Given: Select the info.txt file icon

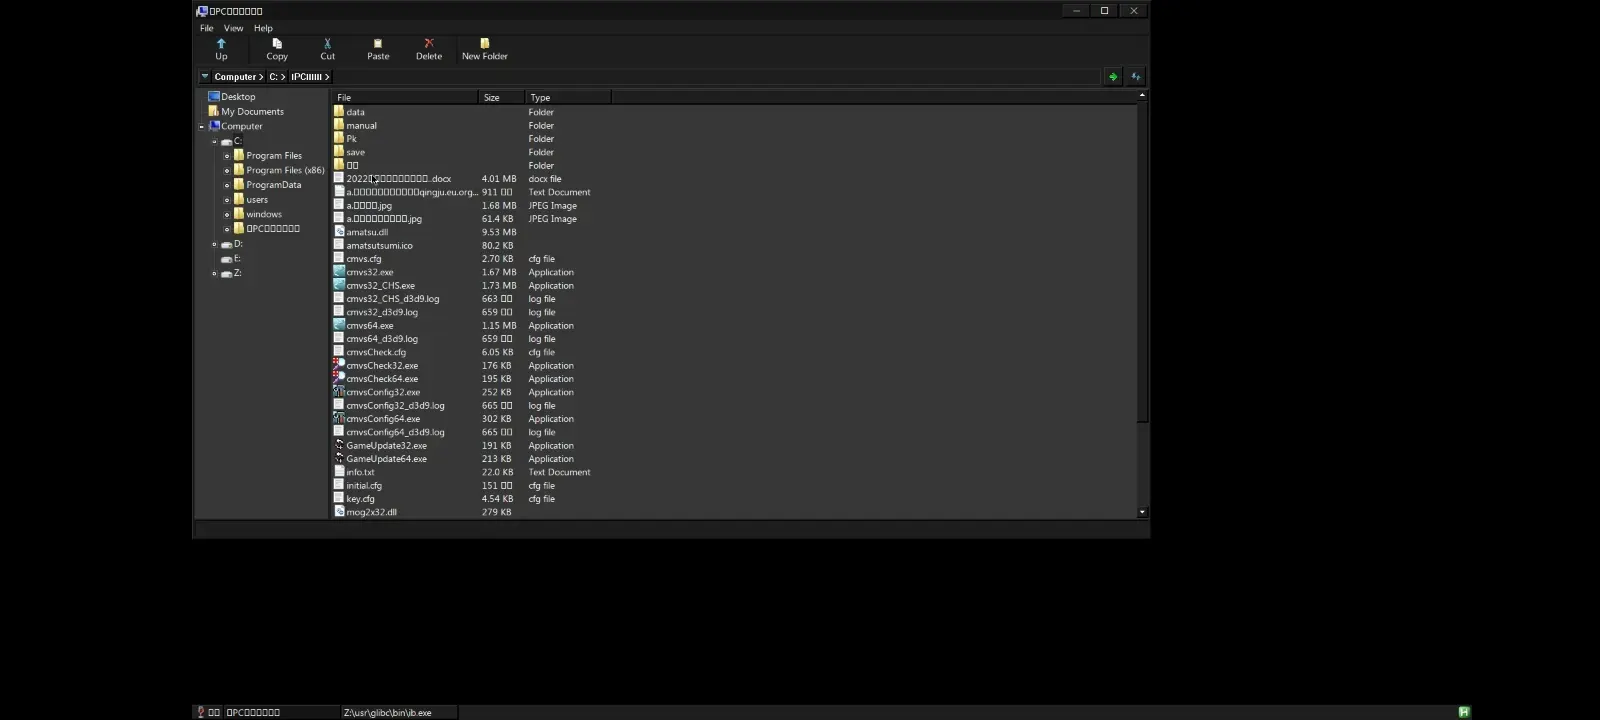Looking at the screenshot, I should (x=339, y=471).
